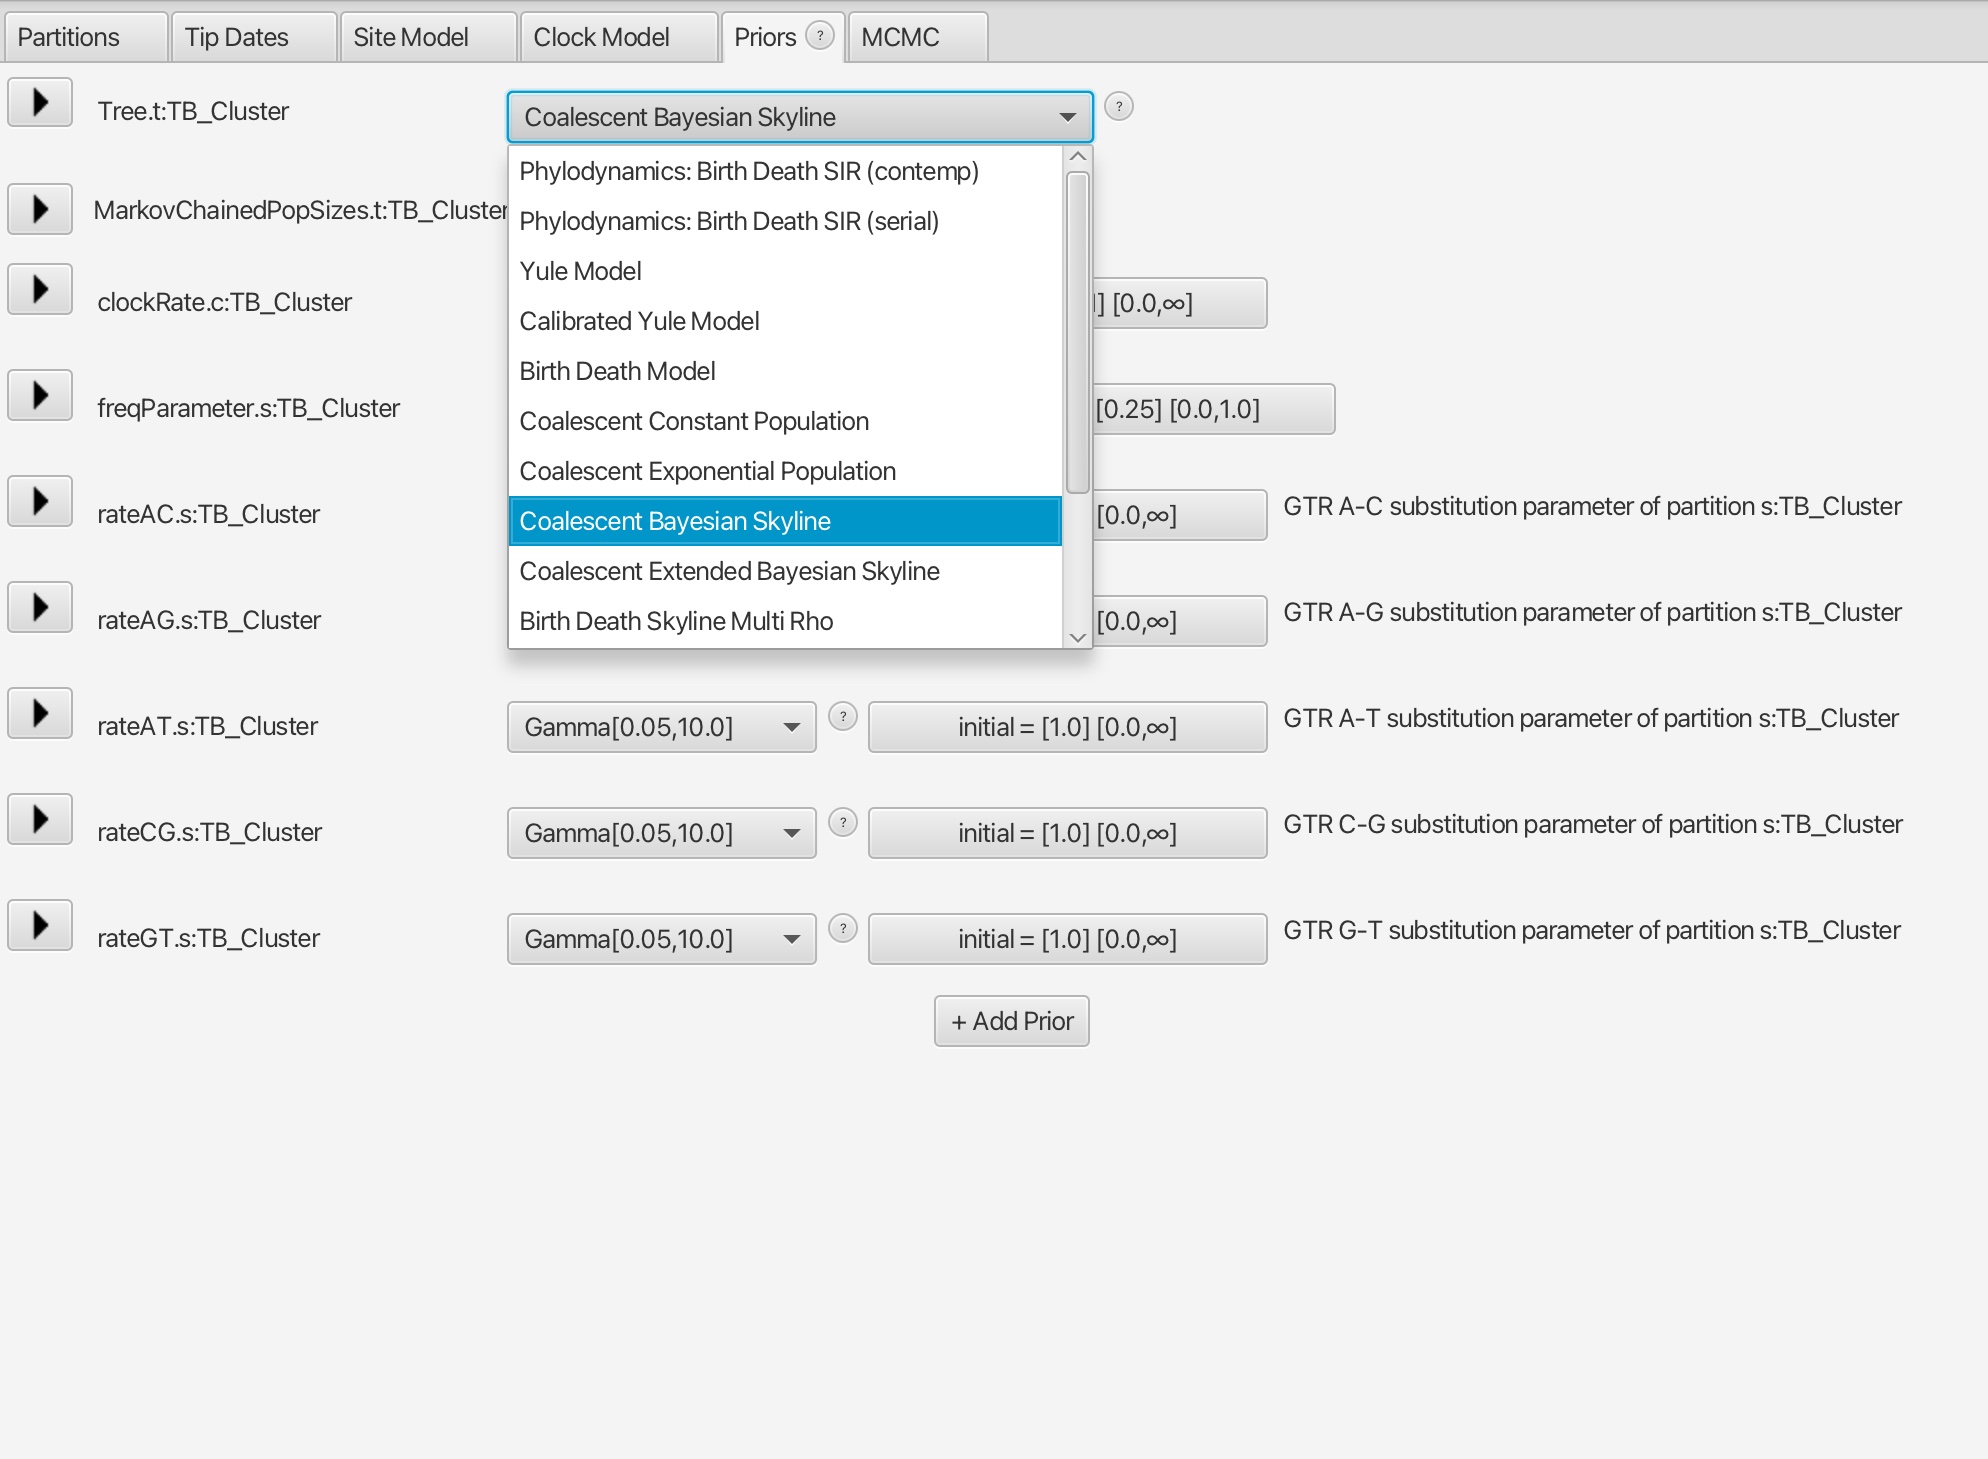
Task: Open rateAT Gamma distribution dropdown
Action: pyautogui.click(x=661, y=727)
